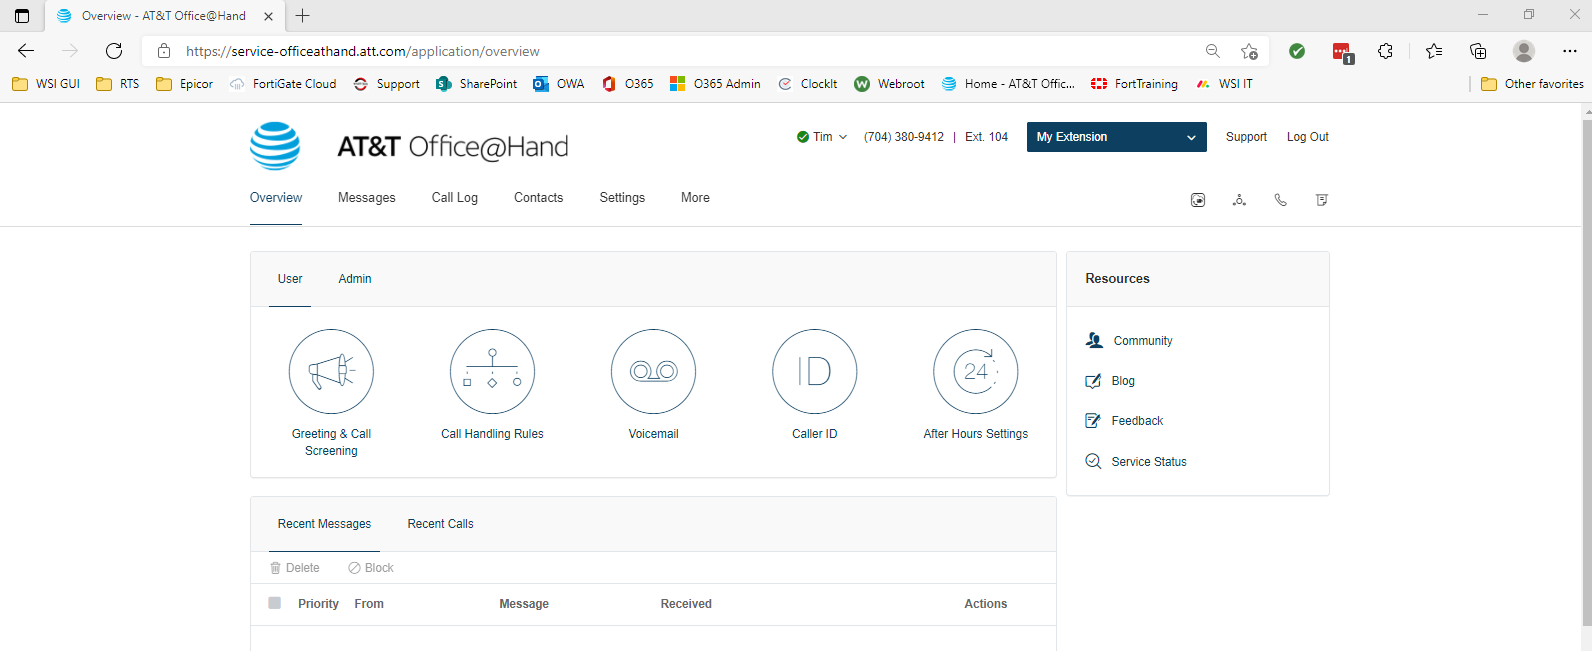
Task: Go to the Call Log page
Action: (x=454, y=198)
